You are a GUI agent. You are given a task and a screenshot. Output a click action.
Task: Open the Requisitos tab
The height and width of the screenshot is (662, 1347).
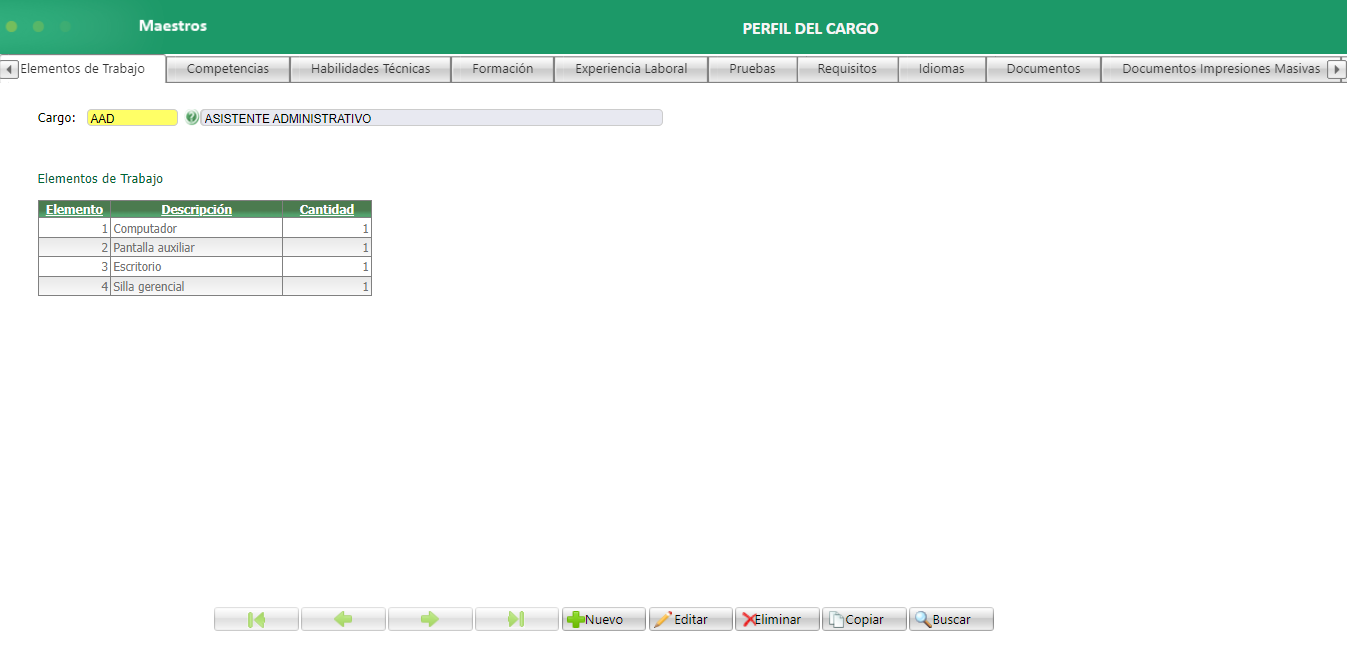847,69
